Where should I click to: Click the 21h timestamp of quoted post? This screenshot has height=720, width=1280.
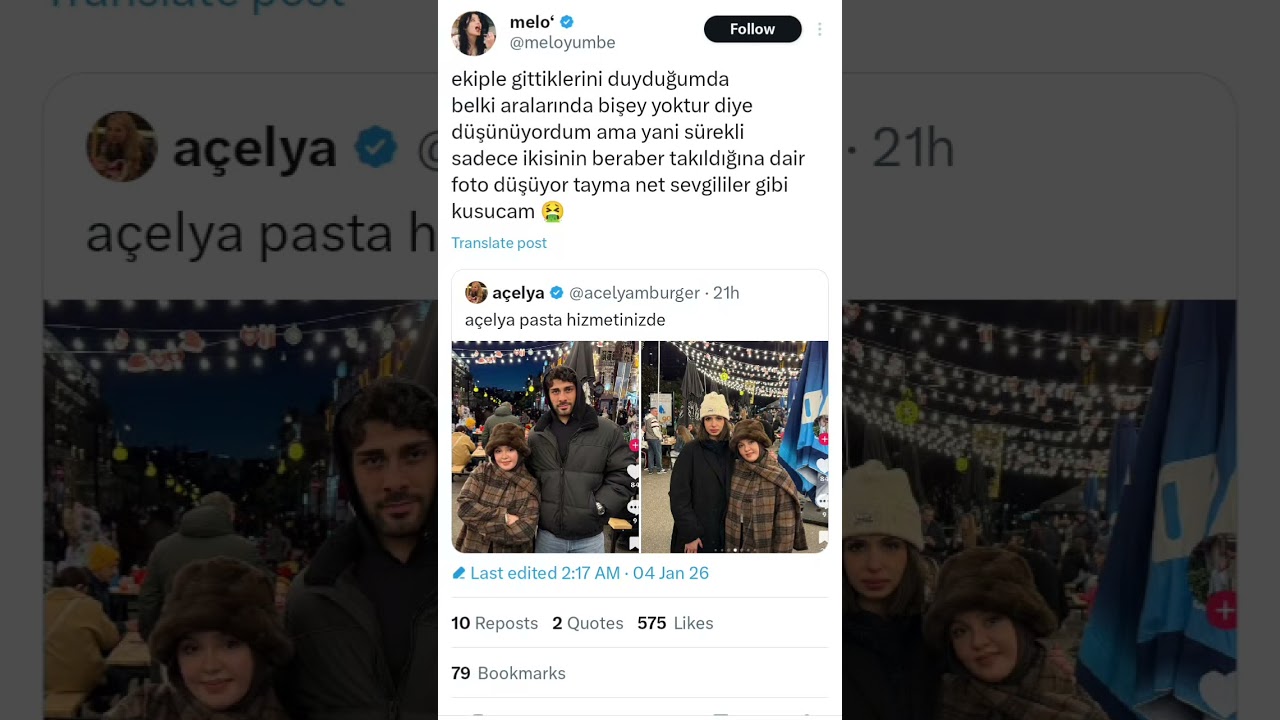pos(726,293)
